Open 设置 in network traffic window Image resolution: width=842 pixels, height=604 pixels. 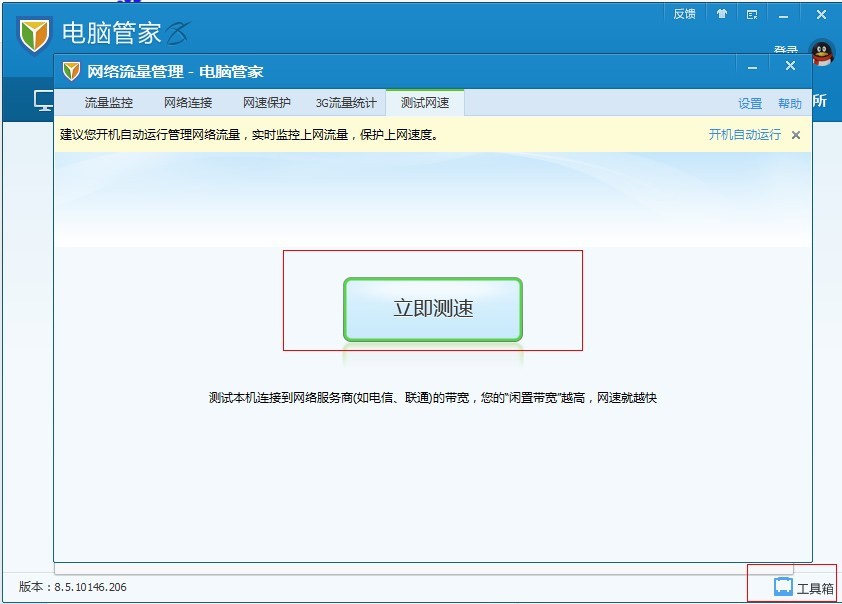pyautogui.click(x=750, y=104)
